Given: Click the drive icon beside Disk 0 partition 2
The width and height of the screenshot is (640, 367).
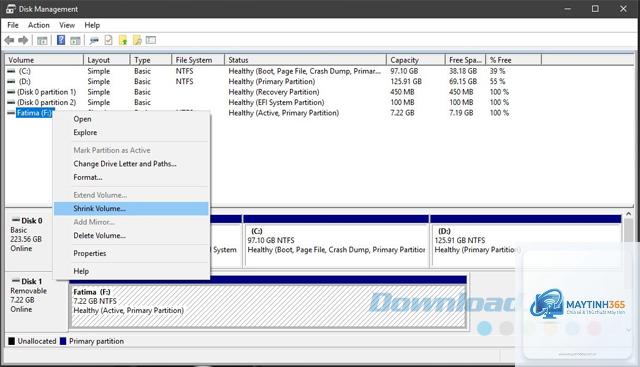Looking at the screenshot, I should click(11, 102).
